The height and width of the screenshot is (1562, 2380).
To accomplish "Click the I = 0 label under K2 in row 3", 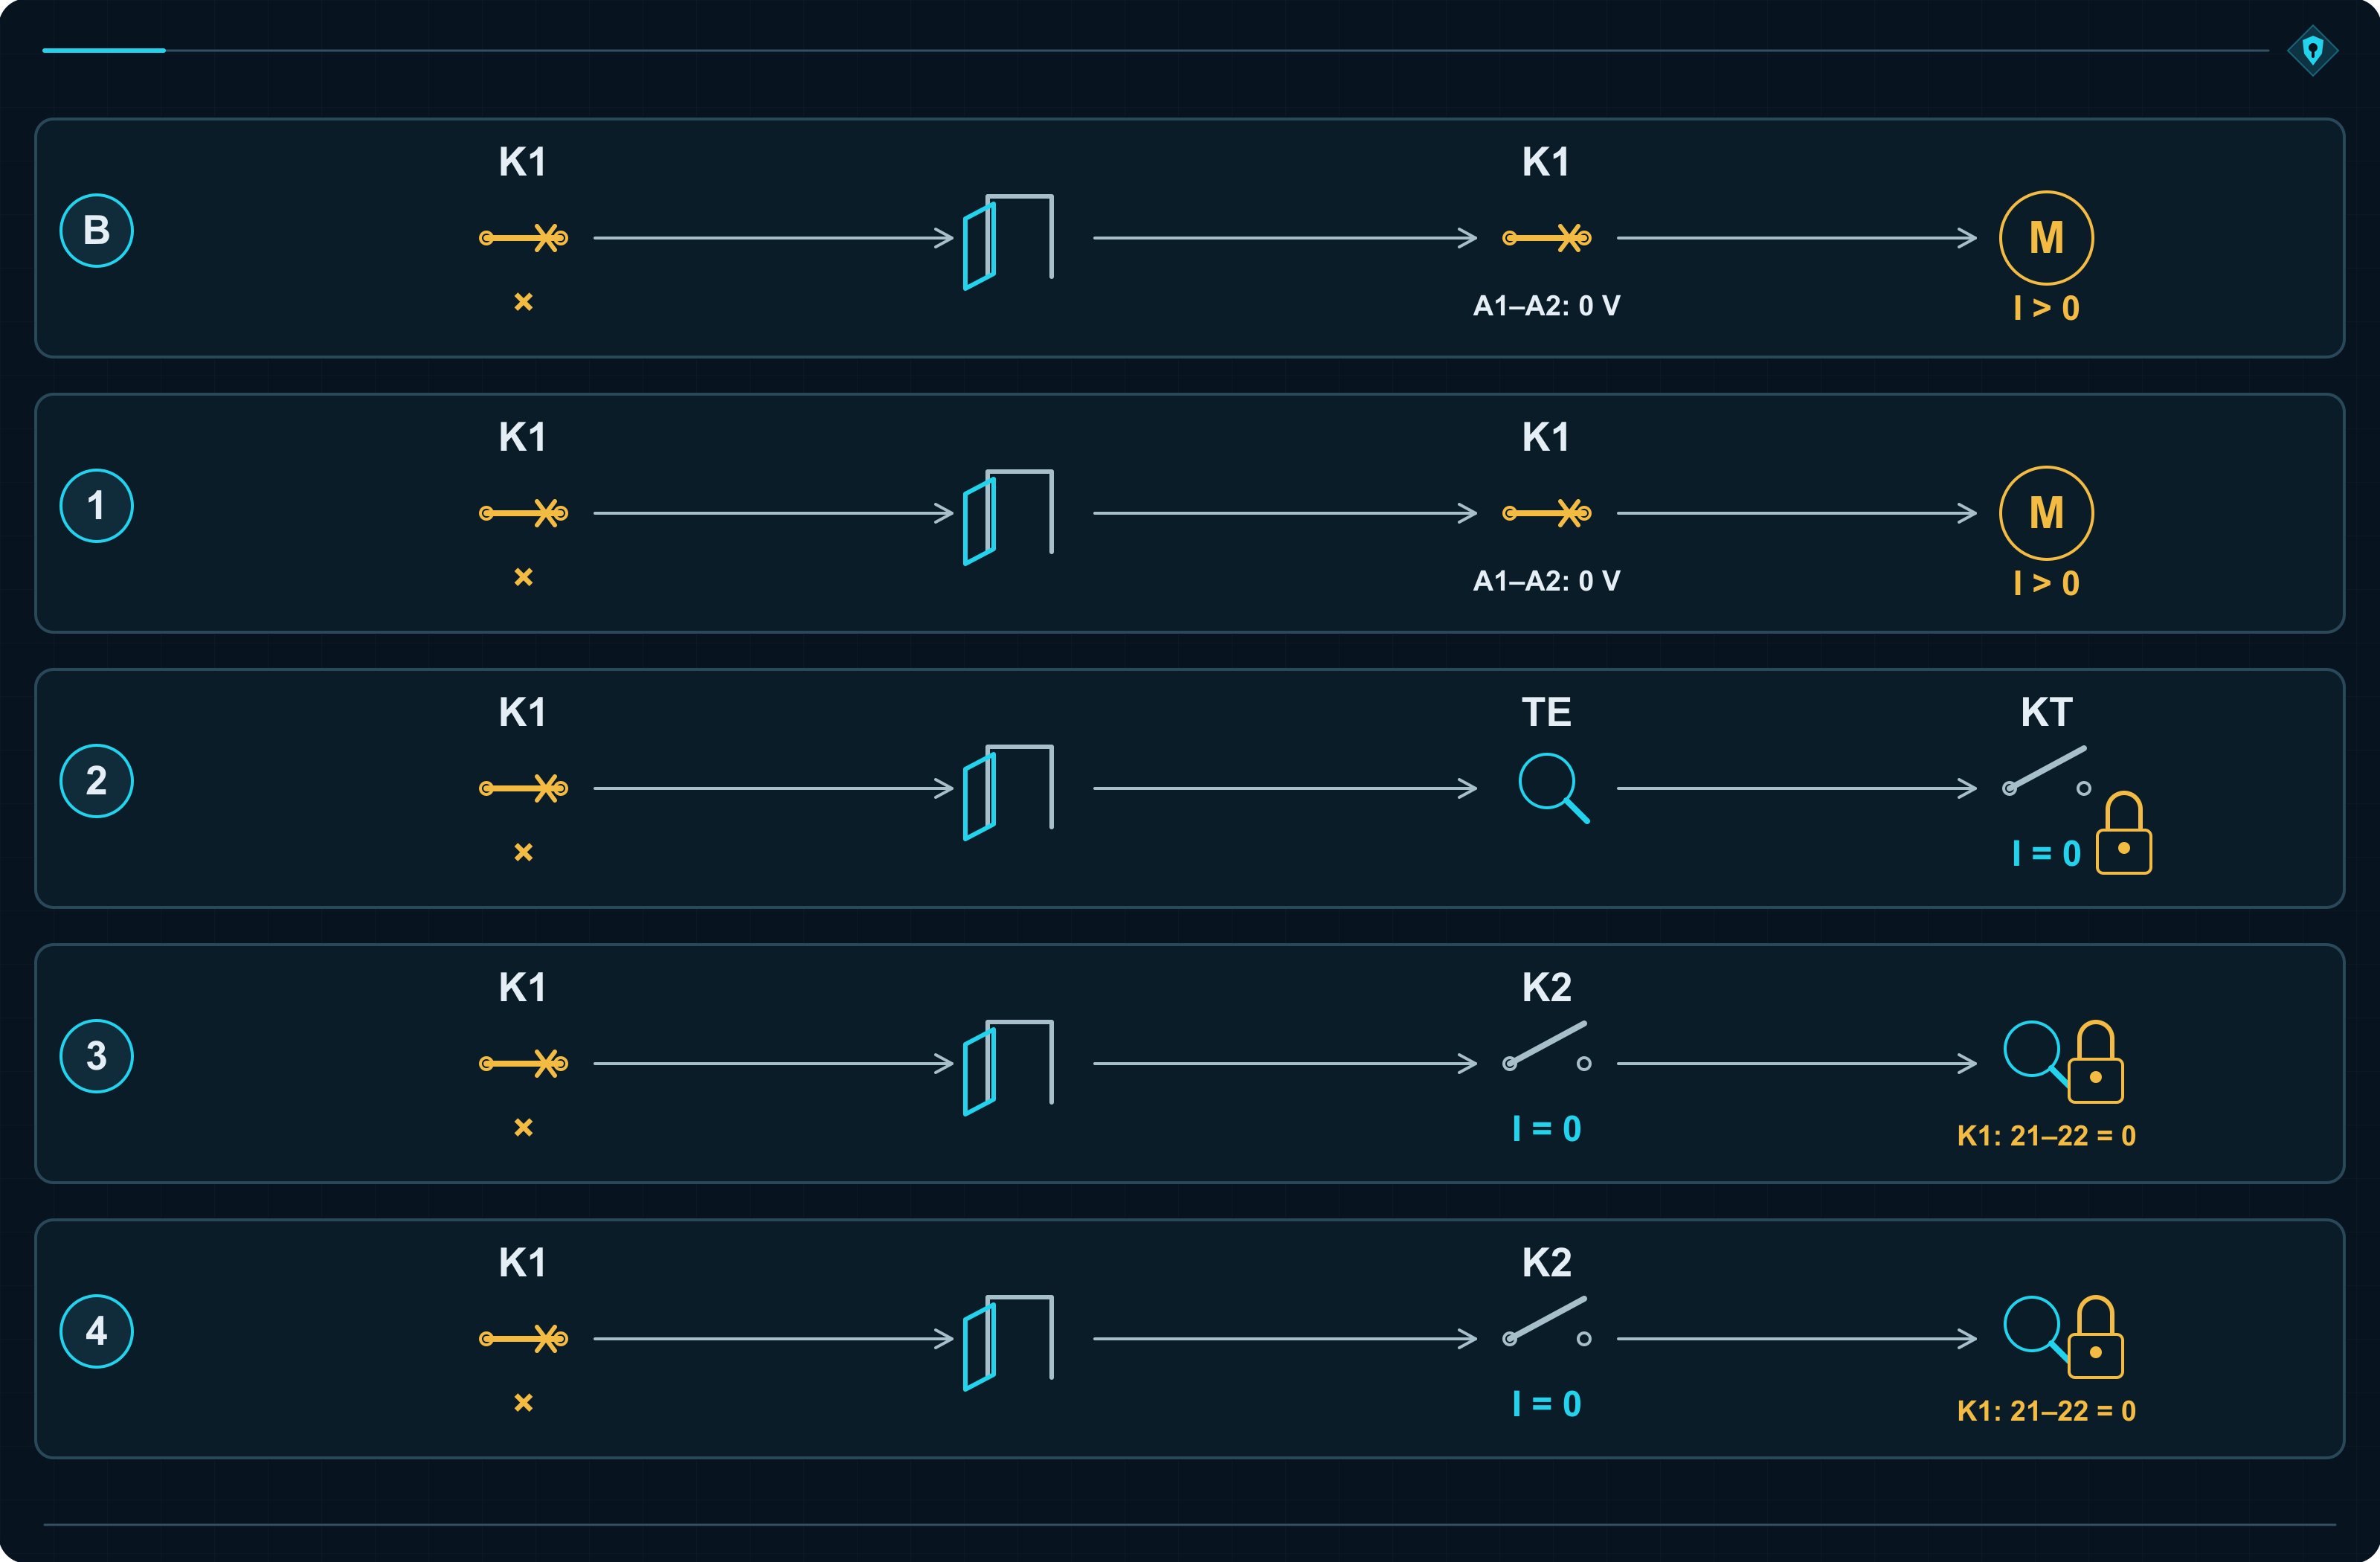I will pos(1546,1129).
